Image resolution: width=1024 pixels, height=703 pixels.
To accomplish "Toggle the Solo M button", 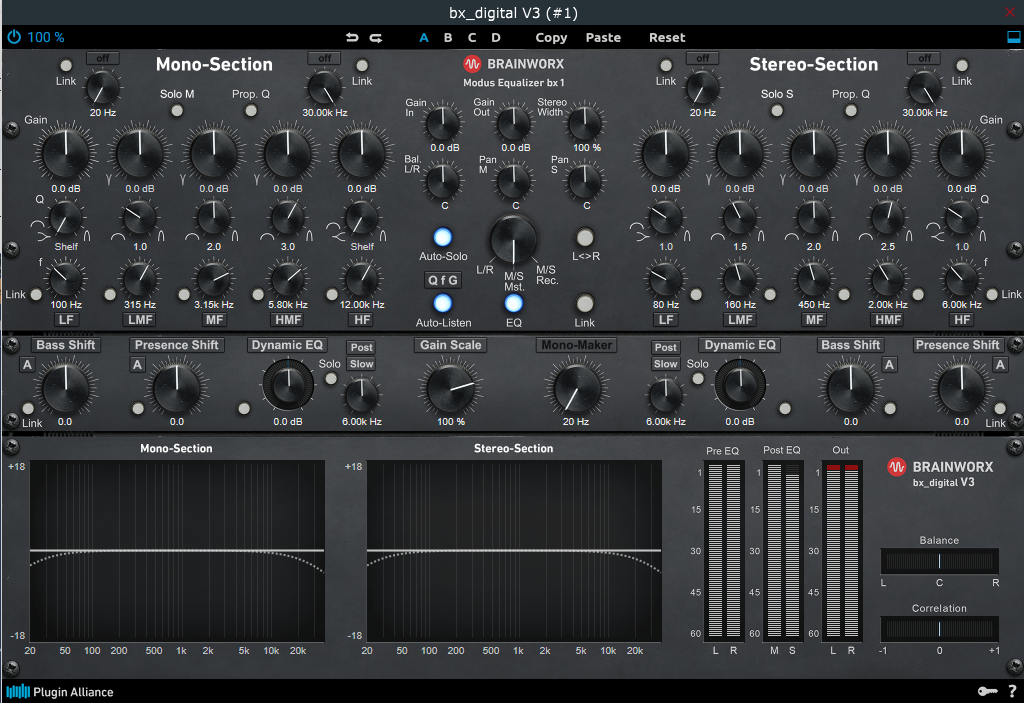I will click(x=177, y=110).
